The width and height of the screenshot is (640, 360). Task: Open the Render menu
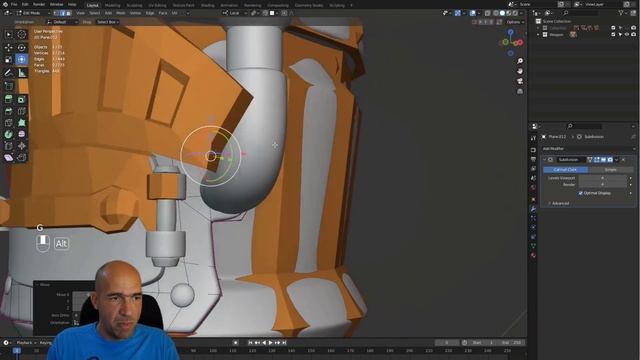point(39,4)
